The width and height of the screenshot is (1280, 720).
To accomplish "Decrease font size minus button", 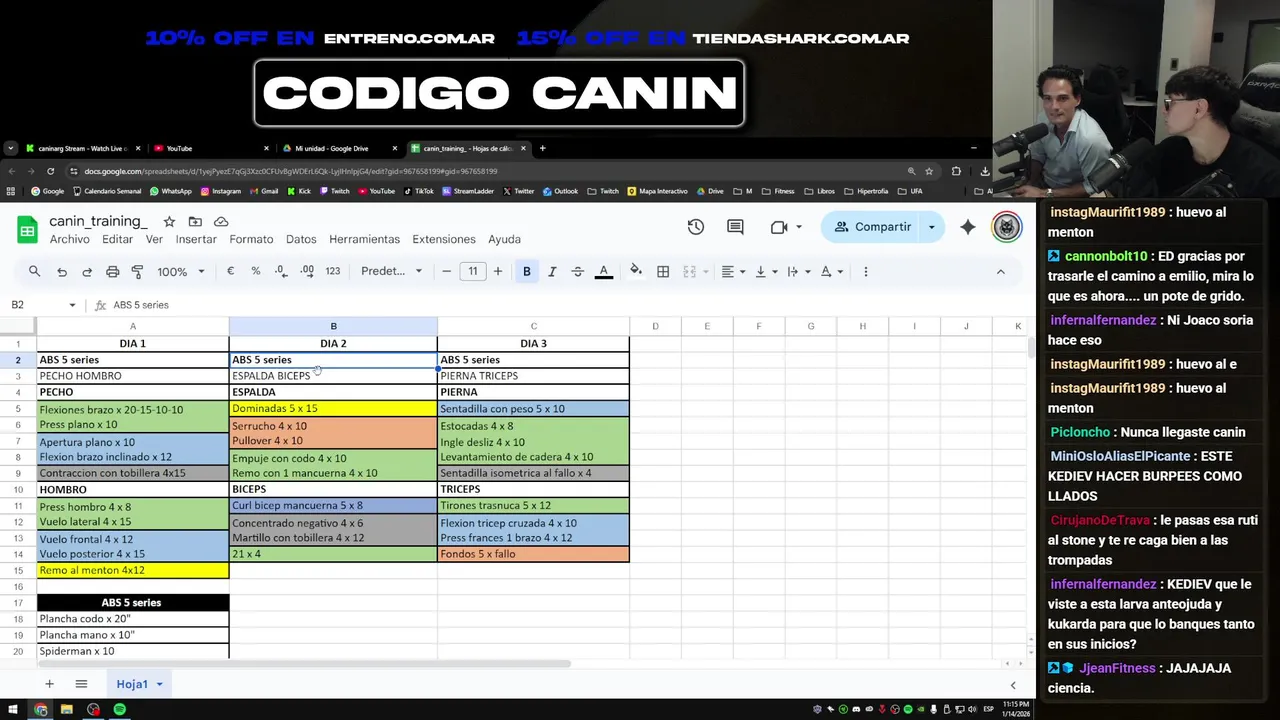I will pyautogui.click(x=447, y=271).
